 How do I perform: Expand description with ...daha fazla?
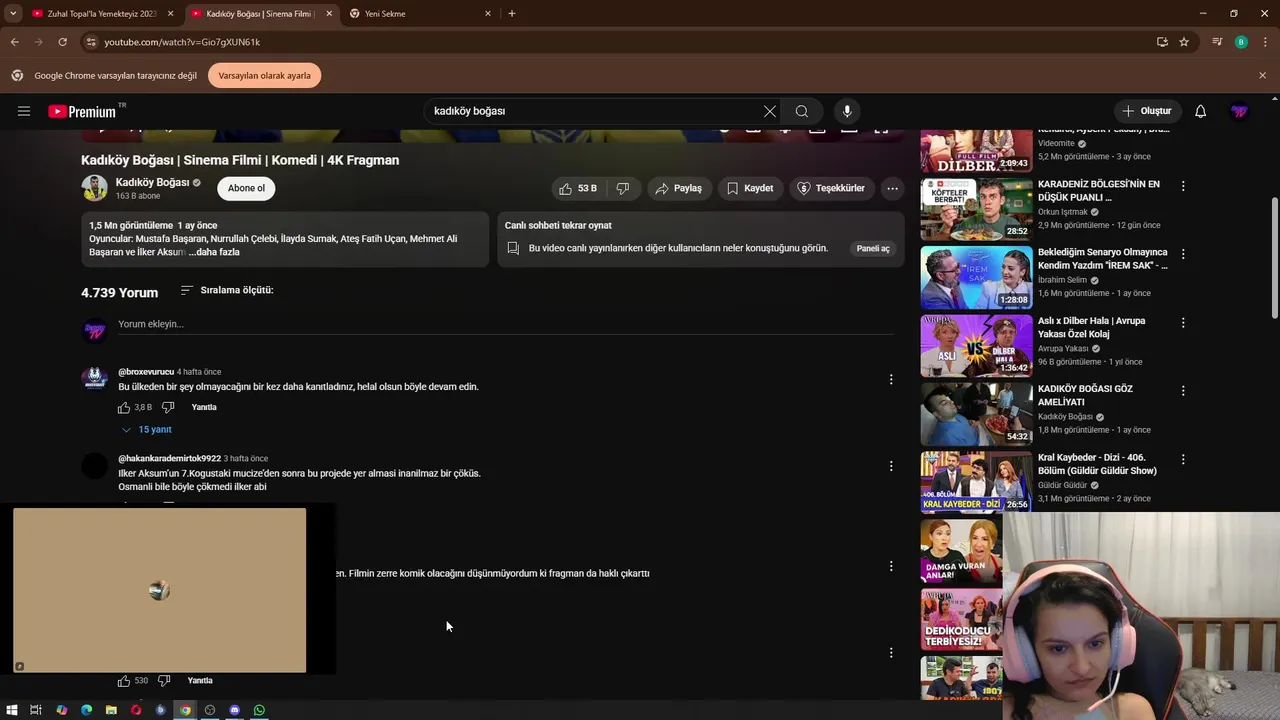click(214, 252)
